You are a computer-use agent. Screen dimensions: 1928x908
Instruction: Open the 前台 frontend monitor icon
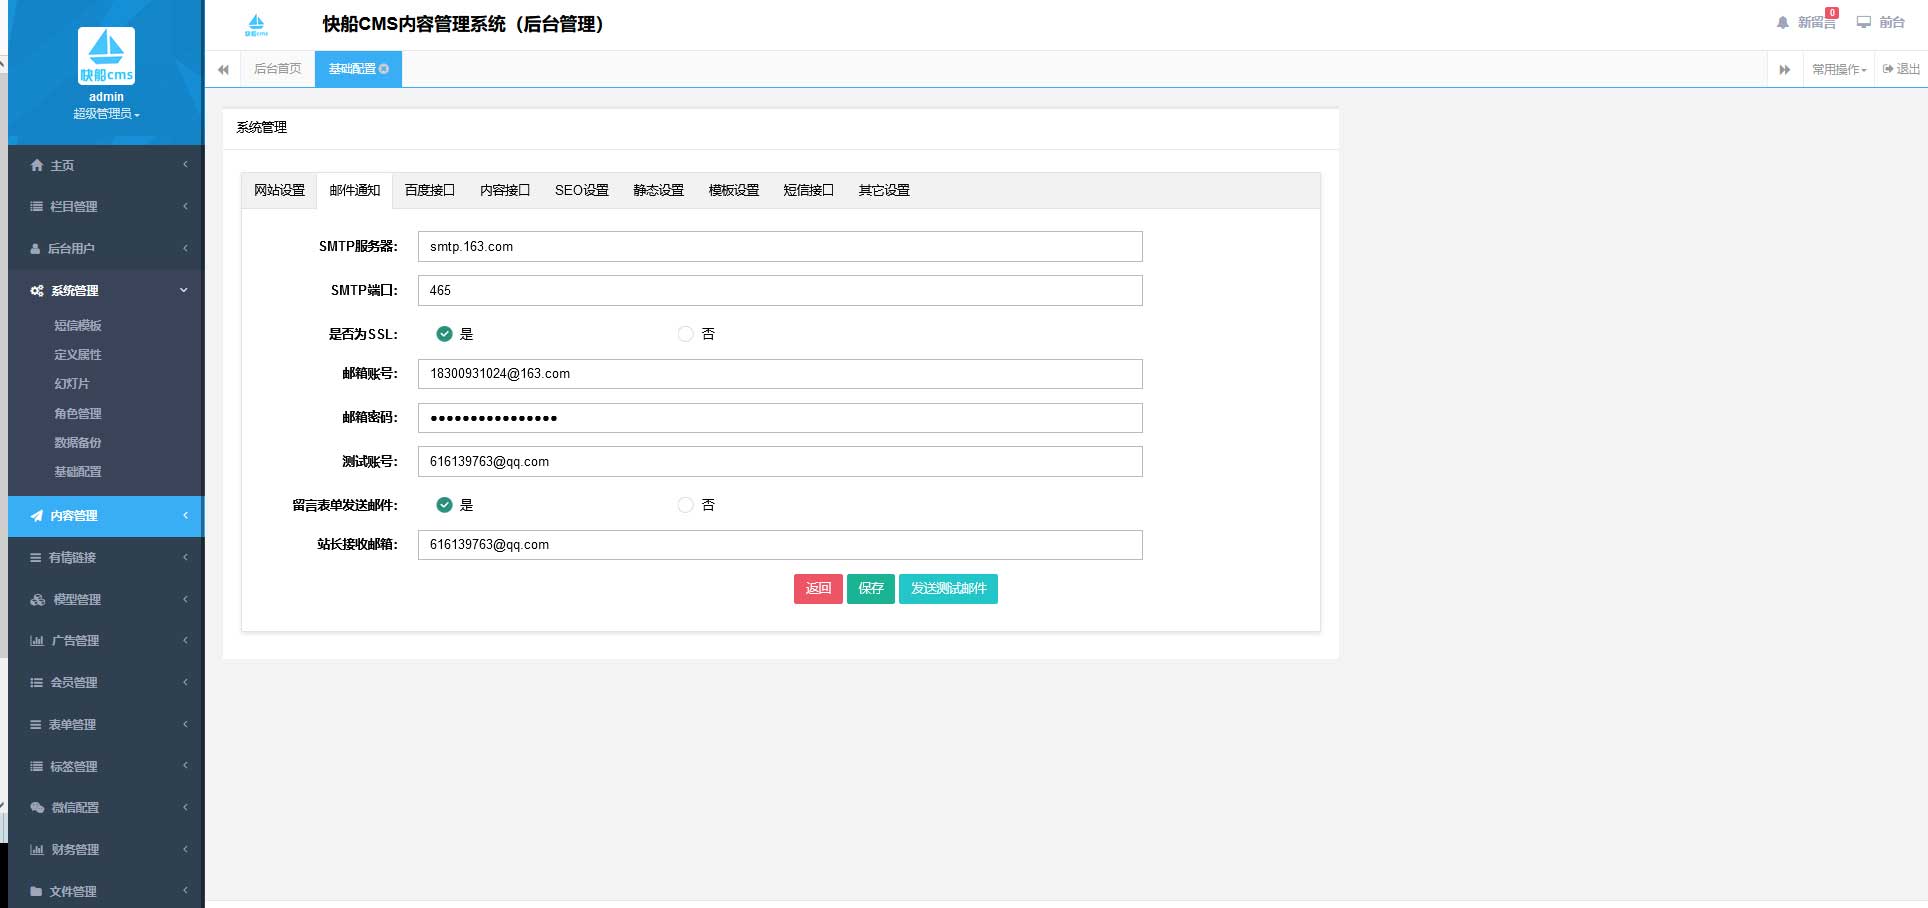1862,22
